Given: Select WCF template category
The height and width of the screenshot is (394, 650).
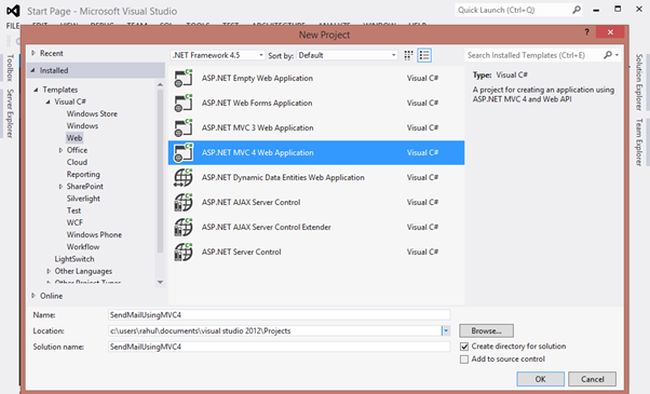Looking at the screenshot, I should 75,223.
